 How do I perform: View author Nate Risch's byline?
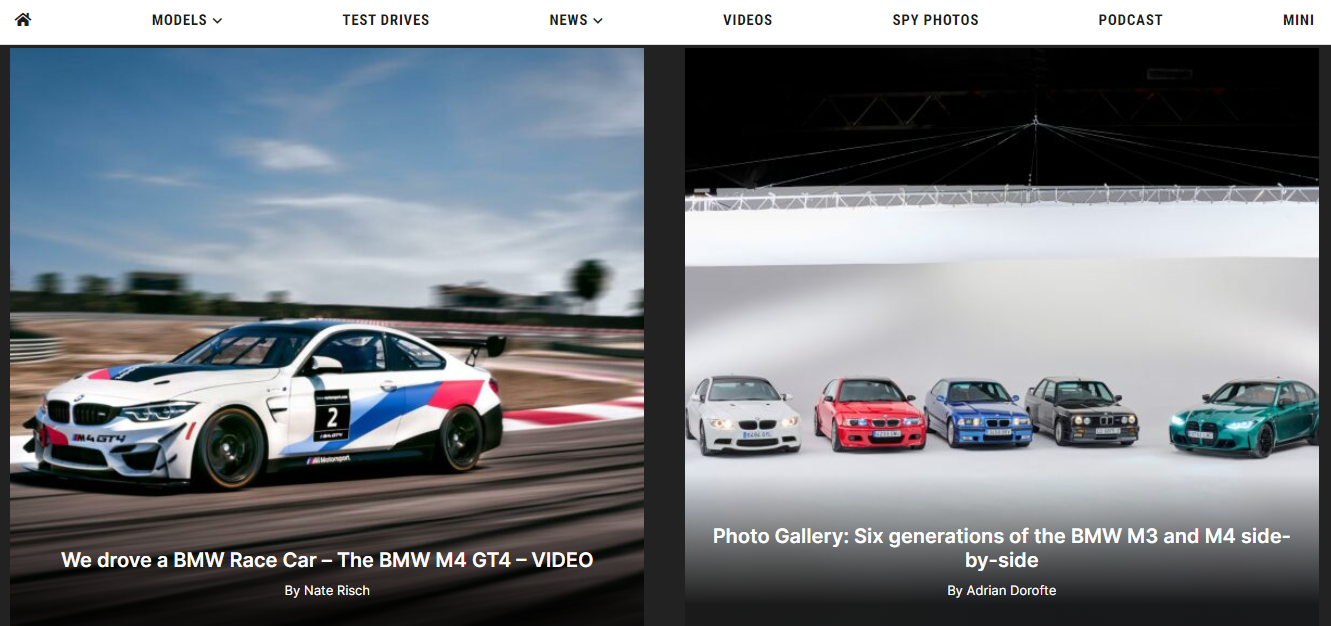pos(327,591)
